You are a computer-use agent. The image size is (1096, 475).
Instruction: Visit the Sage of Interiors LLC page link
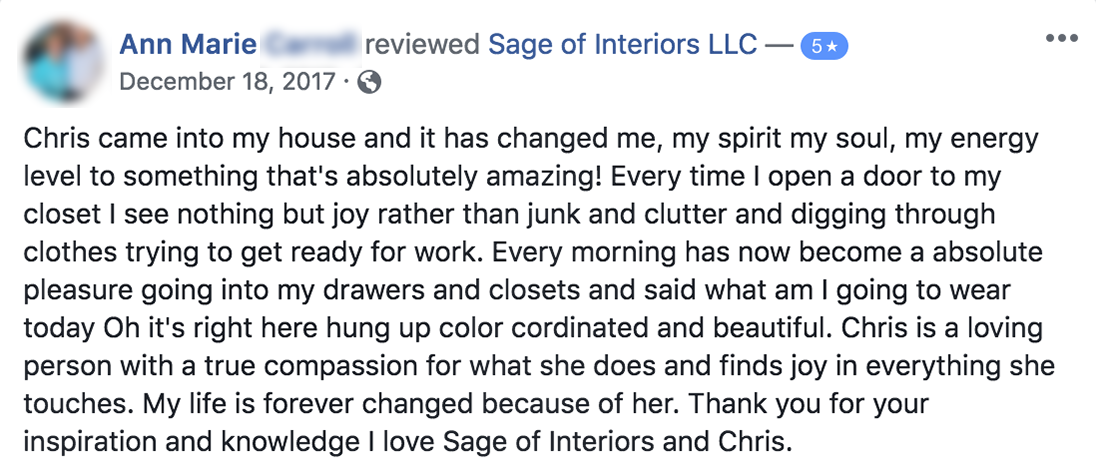(622, 45)
